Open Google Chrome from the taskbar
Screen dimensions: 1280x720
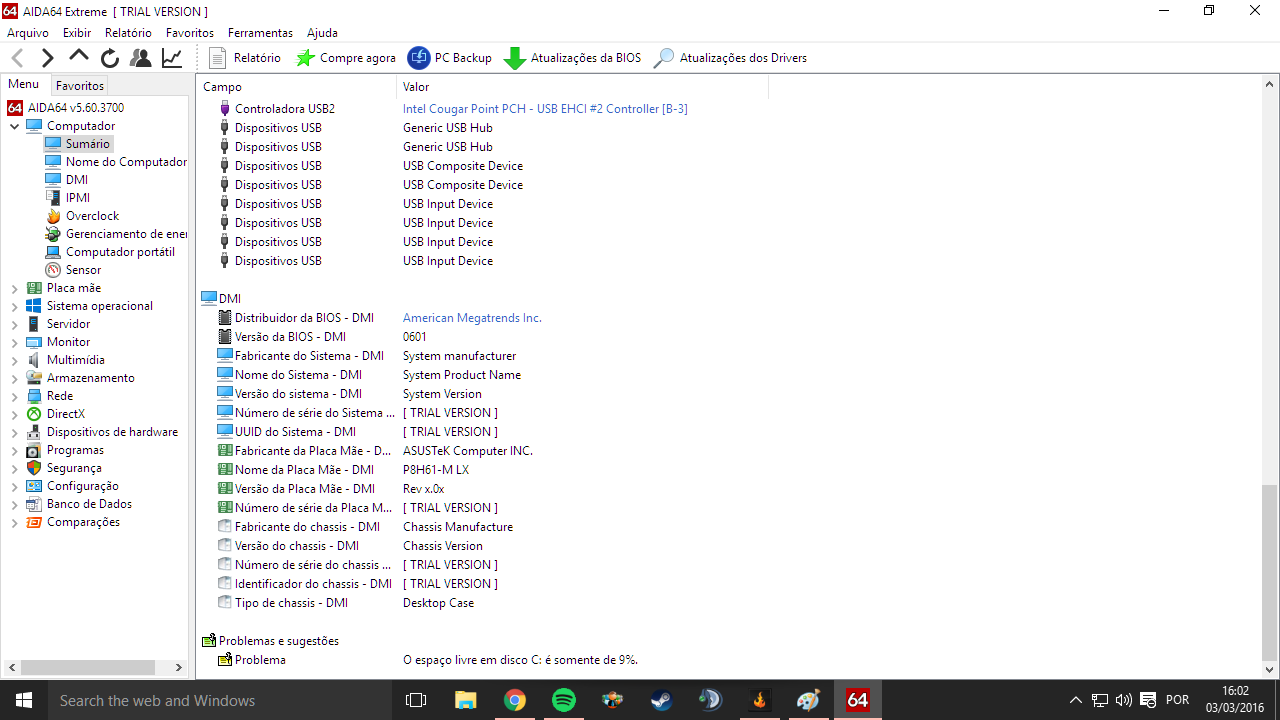click(x=514, y=700)
